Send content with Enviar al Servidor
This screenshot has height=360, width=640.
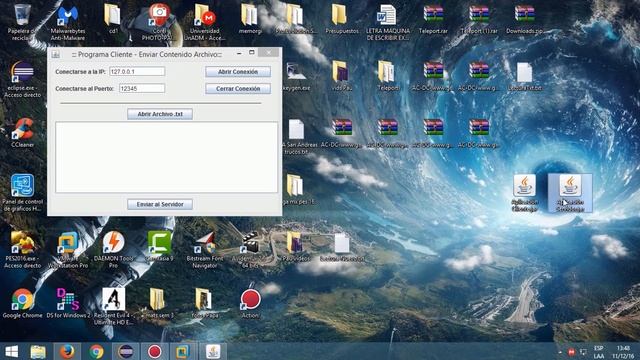(160, 204)
